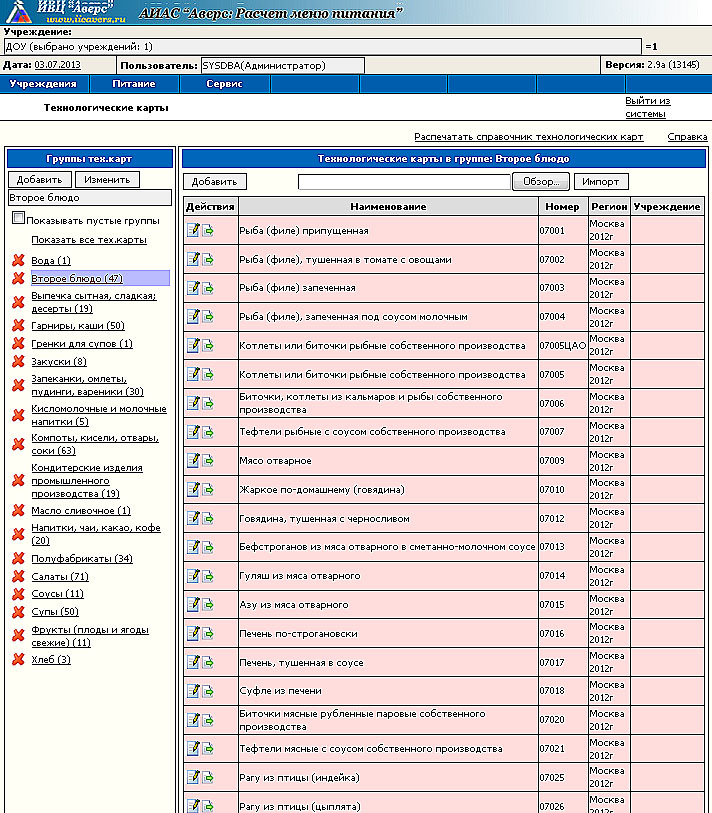
Task: Click the Регион column header
Action: tap(609, 206)
